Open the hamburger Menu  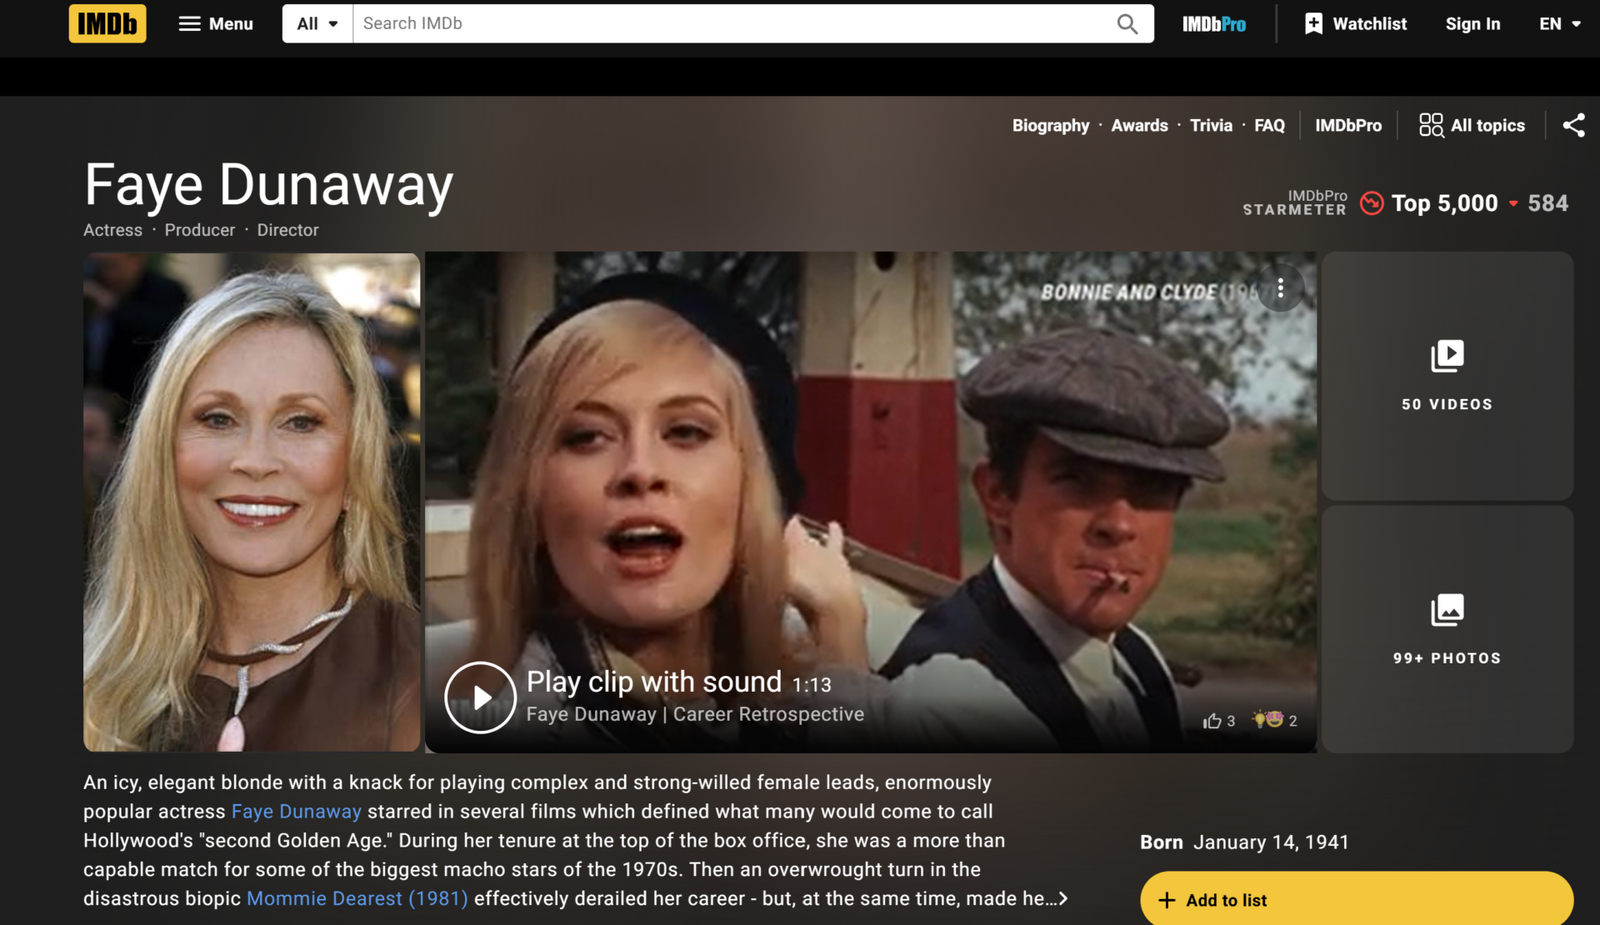pyautogui.click(x=215, y=23)
